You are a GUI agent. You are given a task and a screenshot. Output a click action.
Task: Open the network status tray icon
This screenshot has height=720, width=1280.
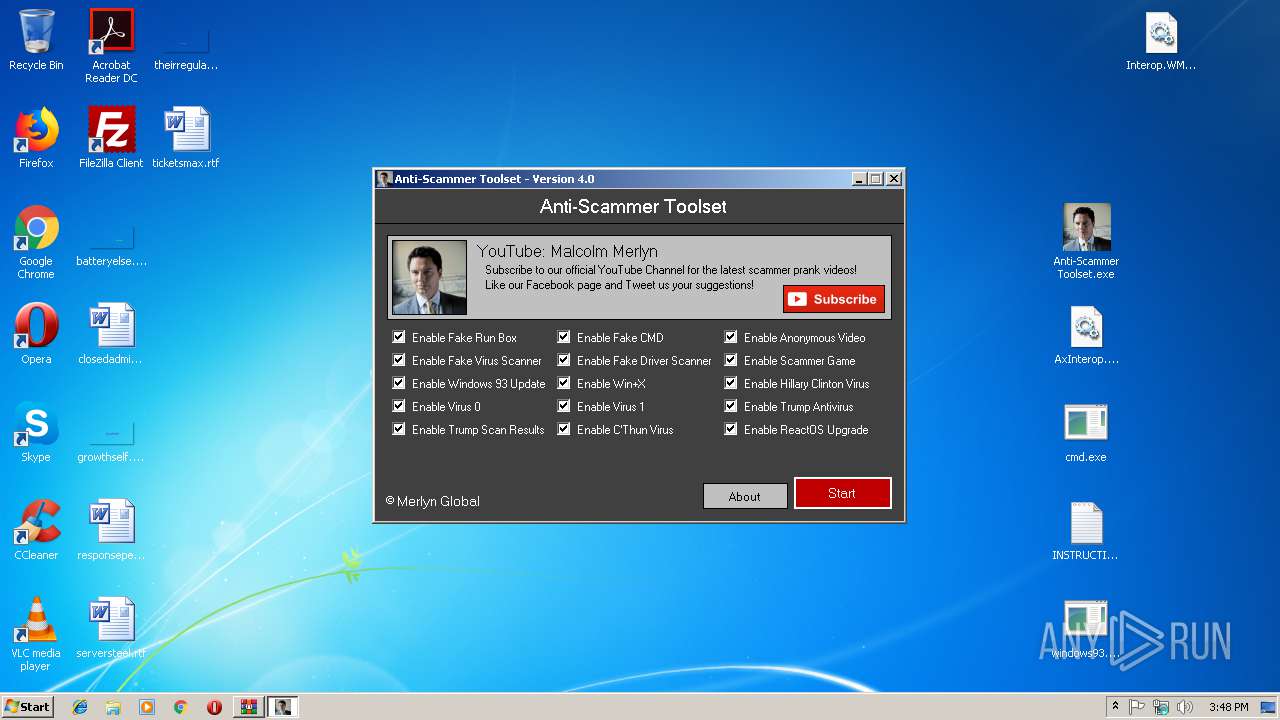(1161, 707)
